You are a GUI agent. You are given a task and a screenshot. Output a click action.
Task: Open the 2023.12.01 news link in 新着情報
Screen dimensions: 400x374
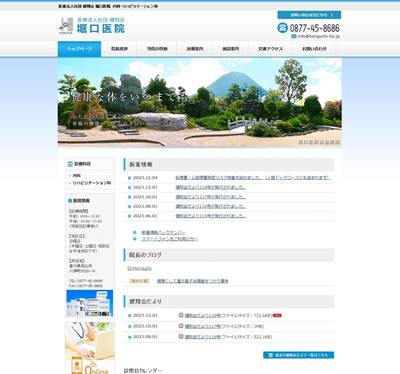click(211, 187)
